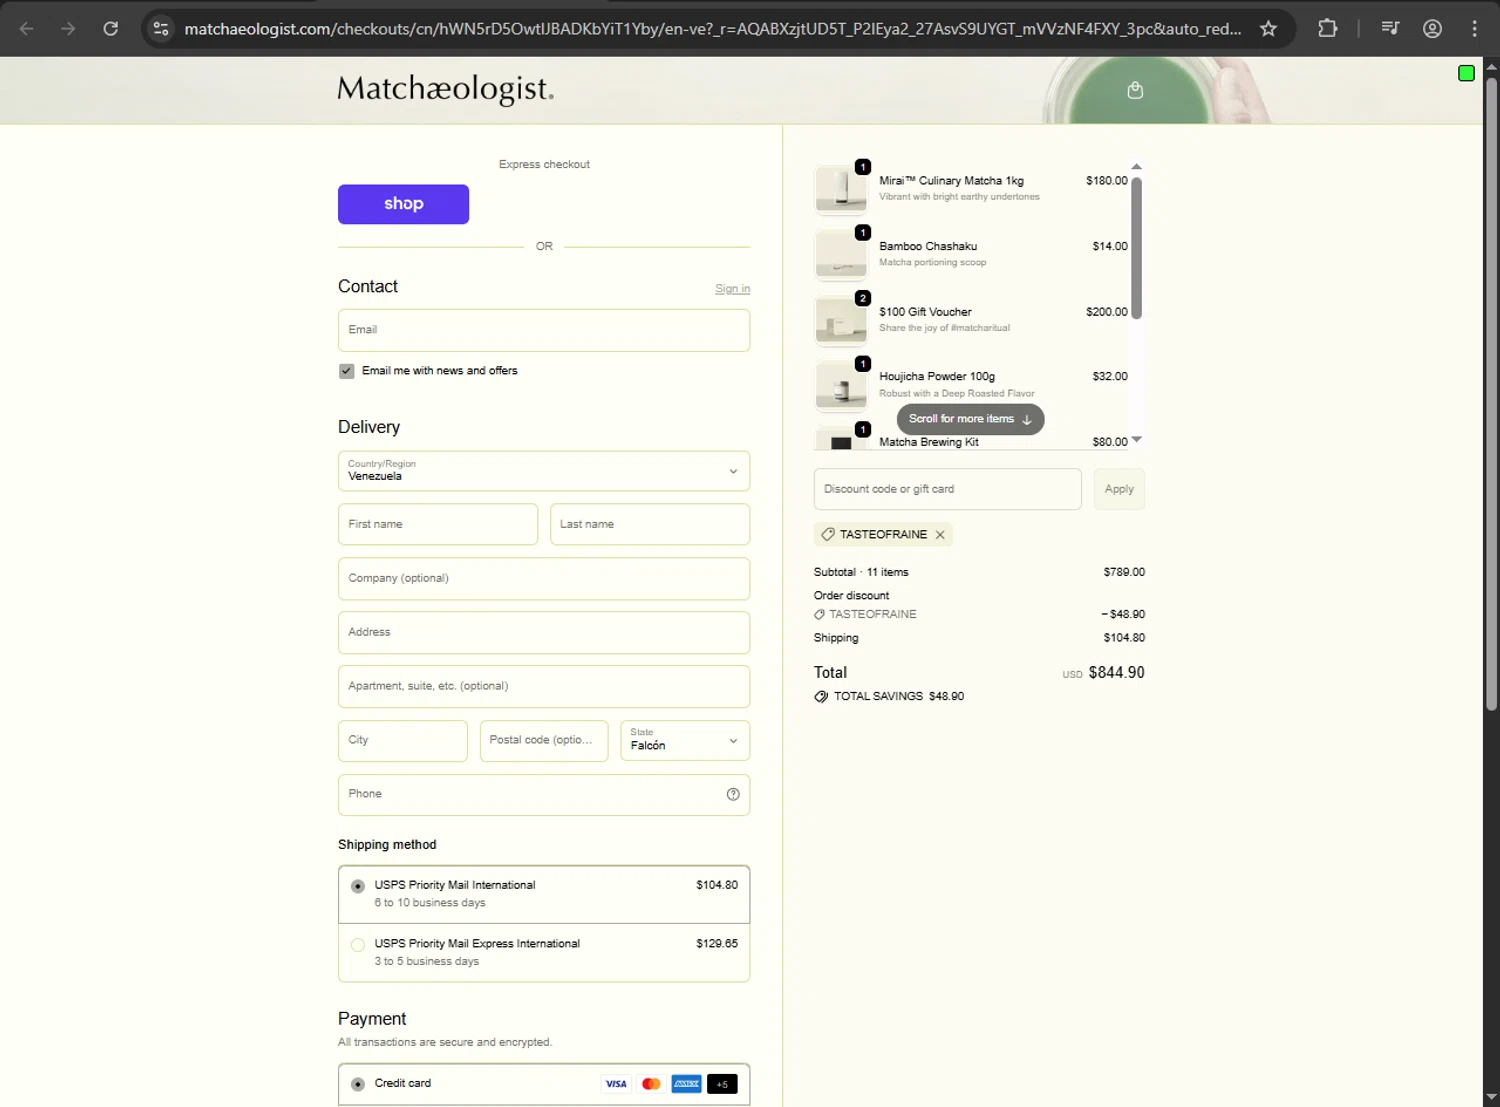Click the American Express logo
Viewport: 1500px width, 1107px height.
(x=686, y=1084)
